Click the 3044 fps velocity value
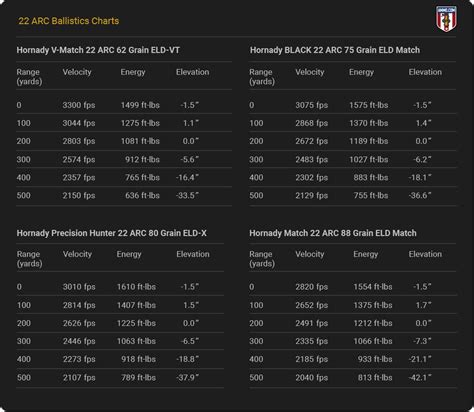 click(x=79, y=123)
